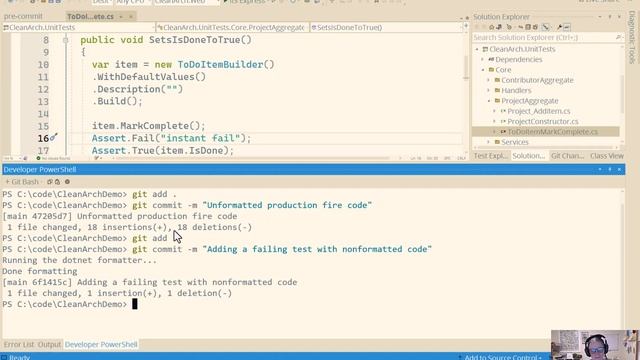Open the CleanArch.UnitTests project navigation dropdown
Viewport: 640px width, 360px height.
[x=78, y=27]
